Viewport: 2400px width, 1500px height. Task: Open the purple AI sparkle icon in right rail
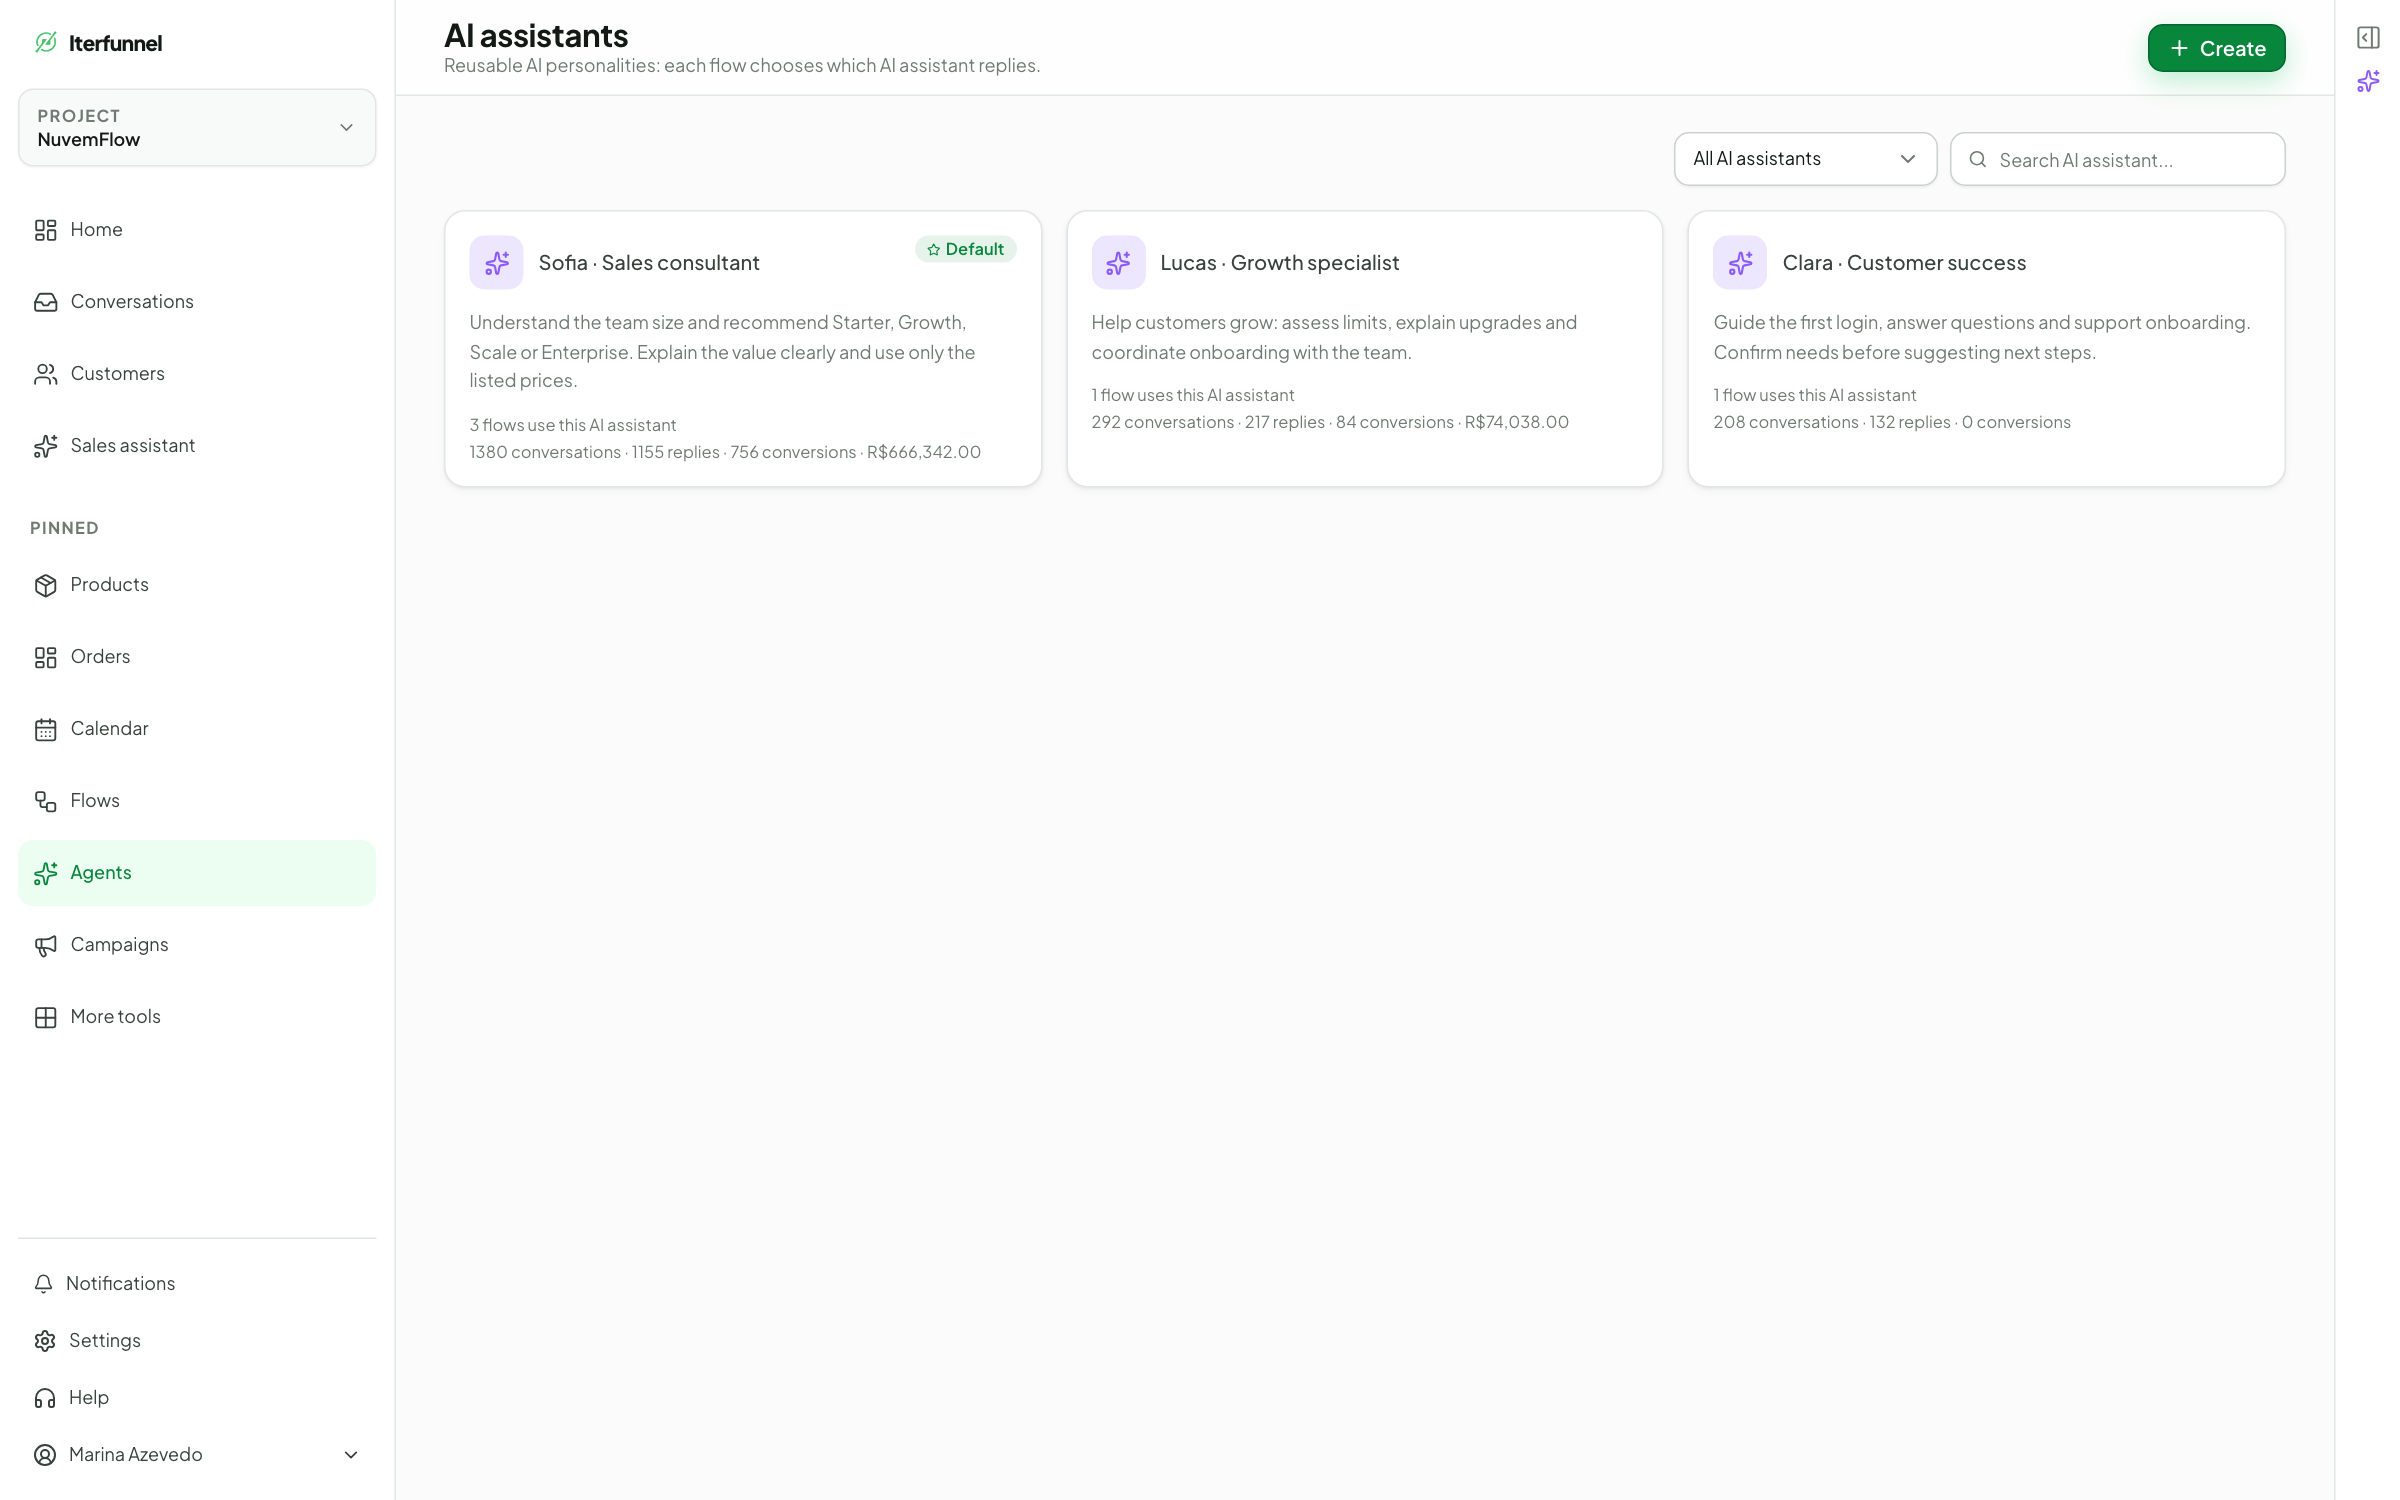click(2368, 81)
